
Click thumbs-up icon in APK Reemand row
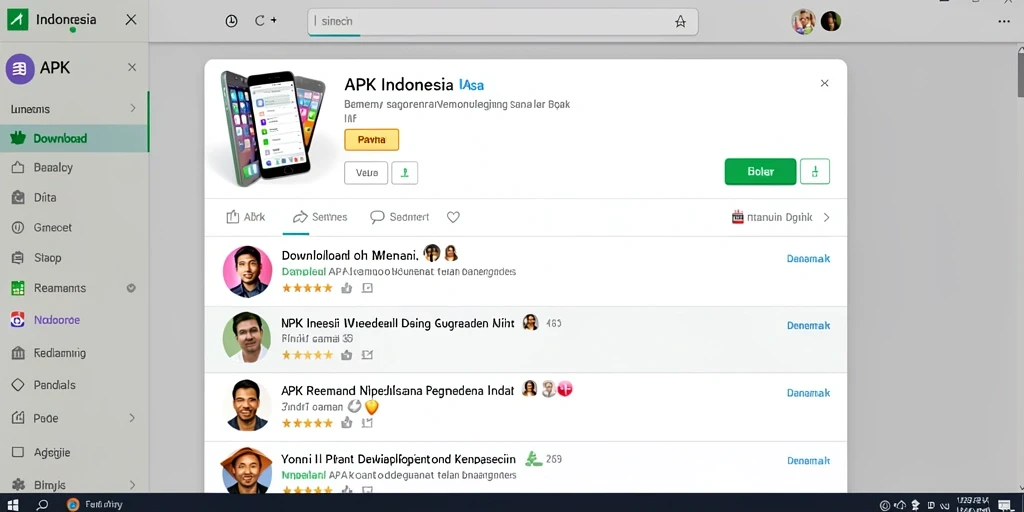(x=347, y=423)
